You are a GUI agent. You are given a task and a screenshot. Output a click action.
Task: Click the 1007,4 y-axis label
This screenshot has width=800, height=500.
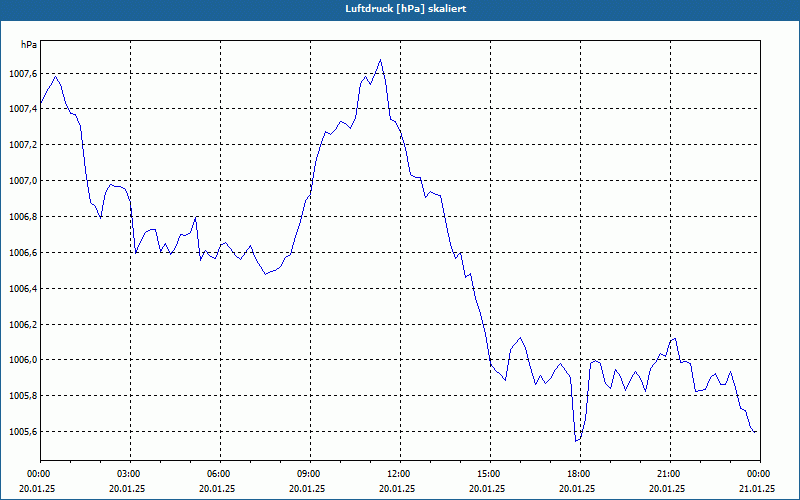pyautogui.click(x=23, y=109)
